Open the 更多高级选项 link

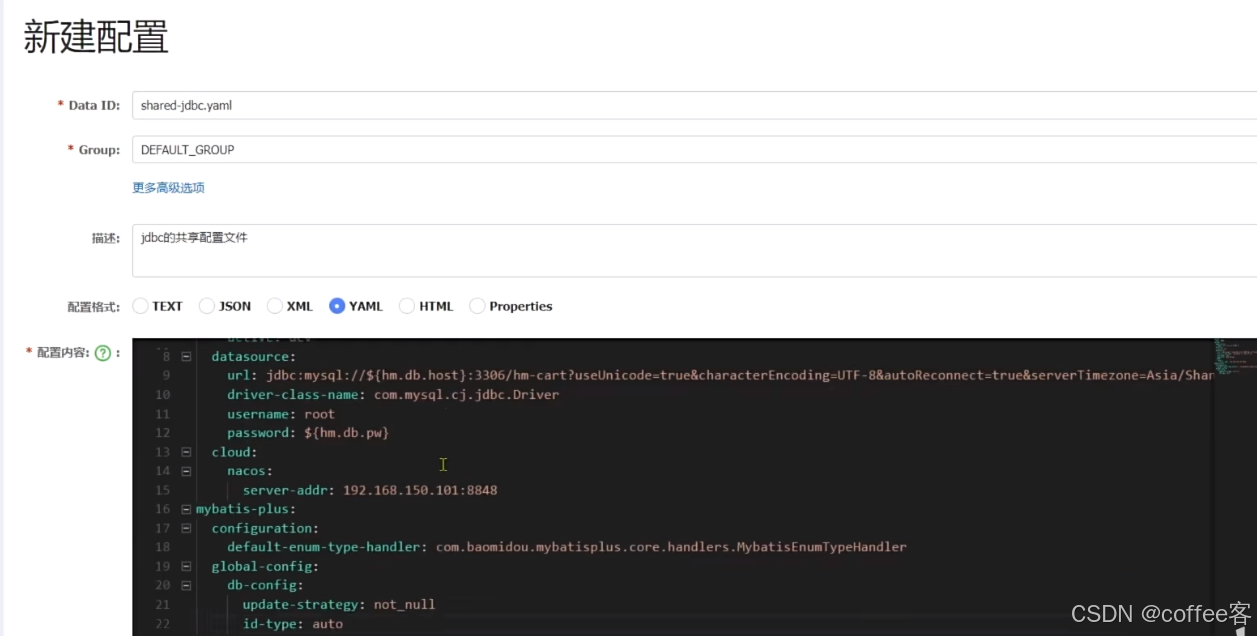tap(168, 187)
